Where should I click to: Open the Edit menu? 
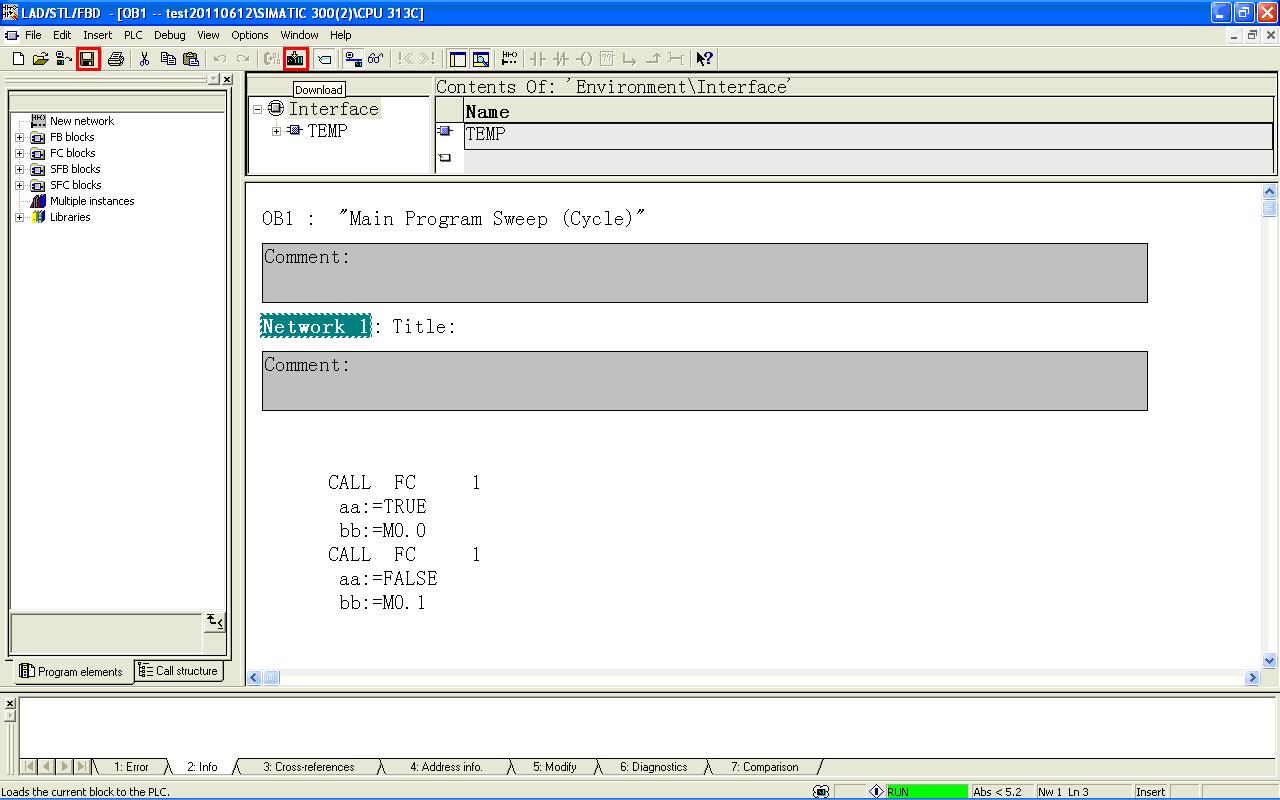point(62,35)
